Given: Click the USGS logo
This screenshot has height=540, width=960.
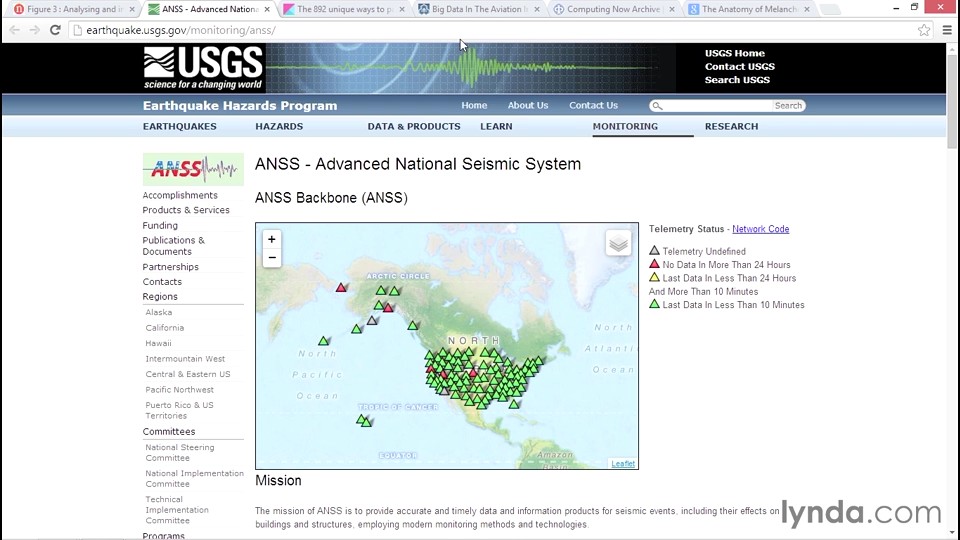Looking at the screenshot, I should tap(203, 68).
